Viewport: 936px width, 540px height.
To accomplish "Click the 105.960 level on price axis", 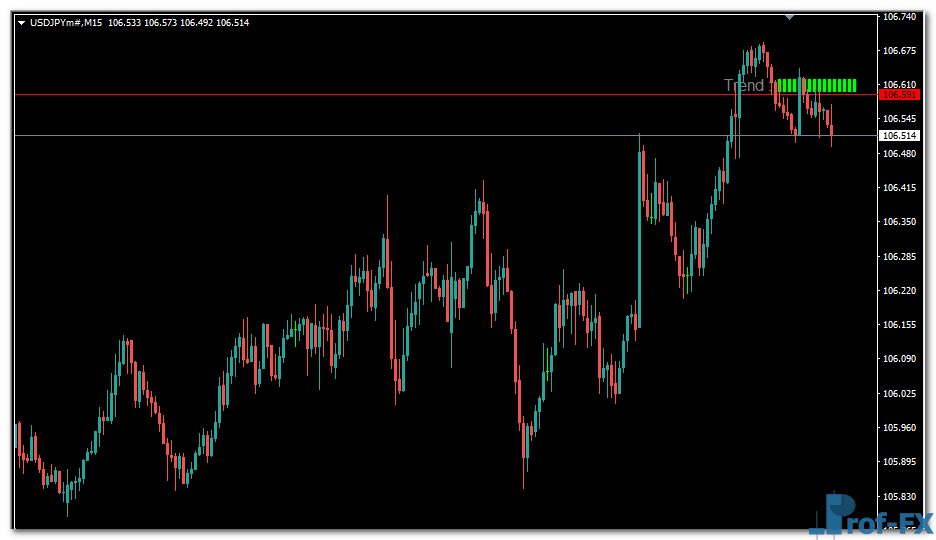I will click(x=900, y=428).
